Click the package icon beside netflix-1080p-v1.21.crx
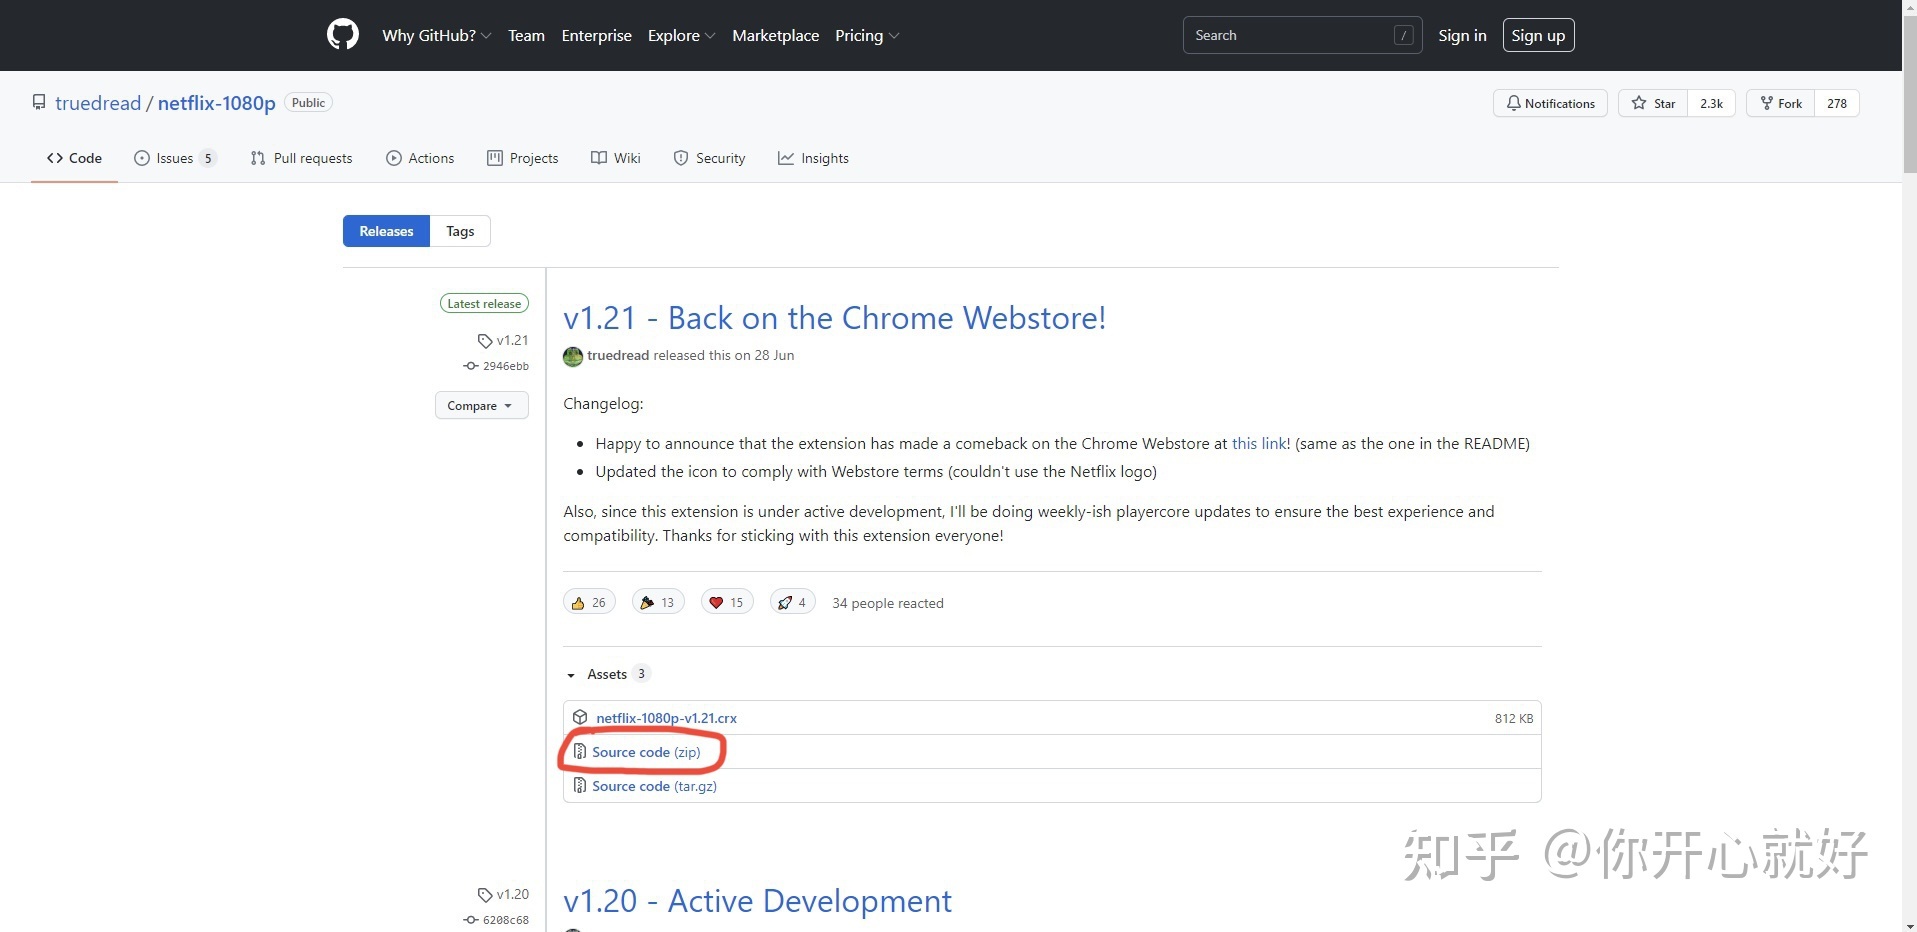This screenshot has height=932, width=1917. coord(580,717)
